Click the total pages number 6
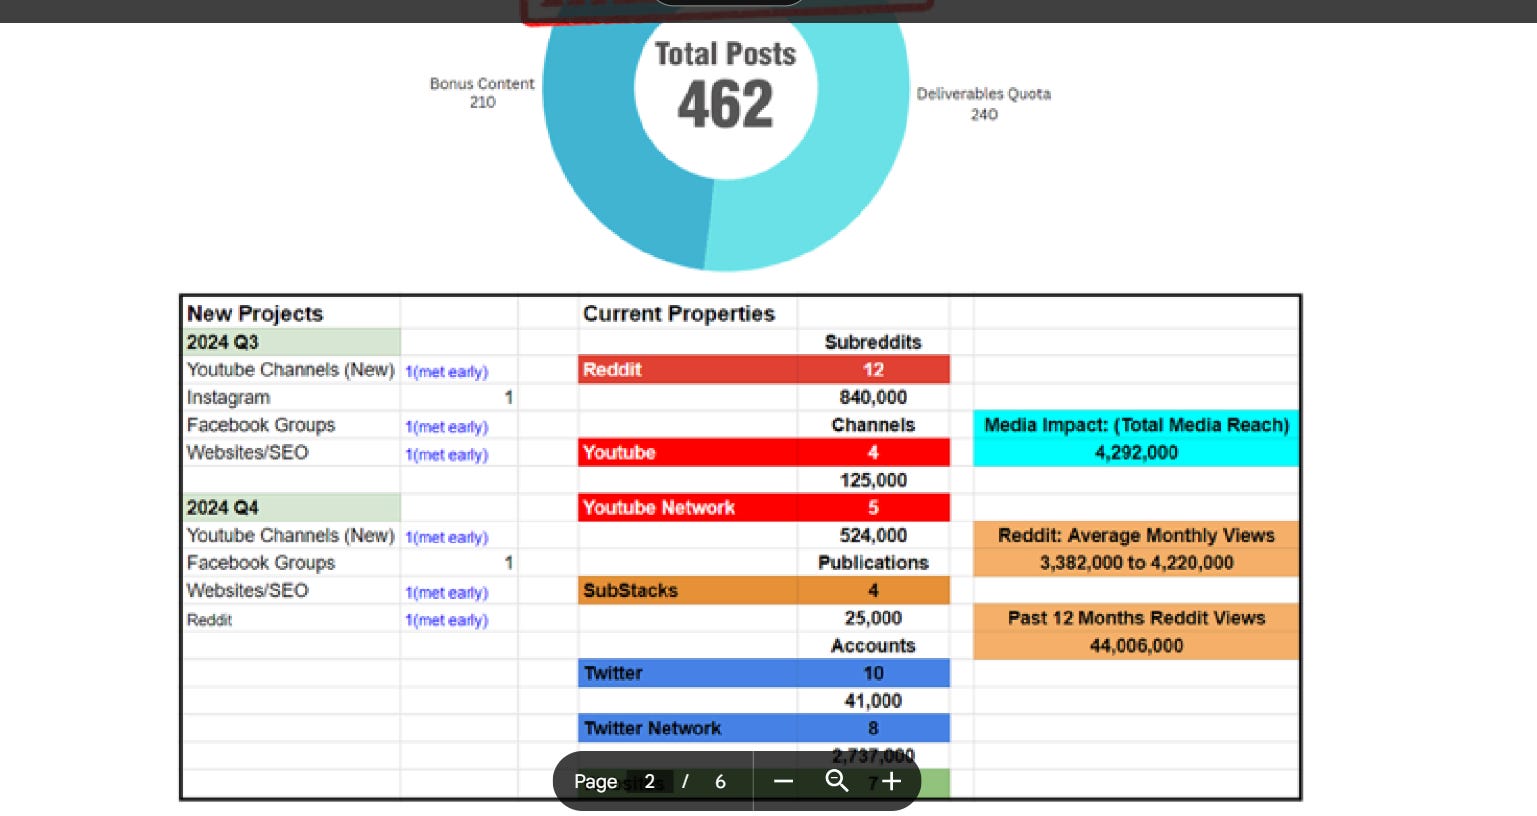 720,782
